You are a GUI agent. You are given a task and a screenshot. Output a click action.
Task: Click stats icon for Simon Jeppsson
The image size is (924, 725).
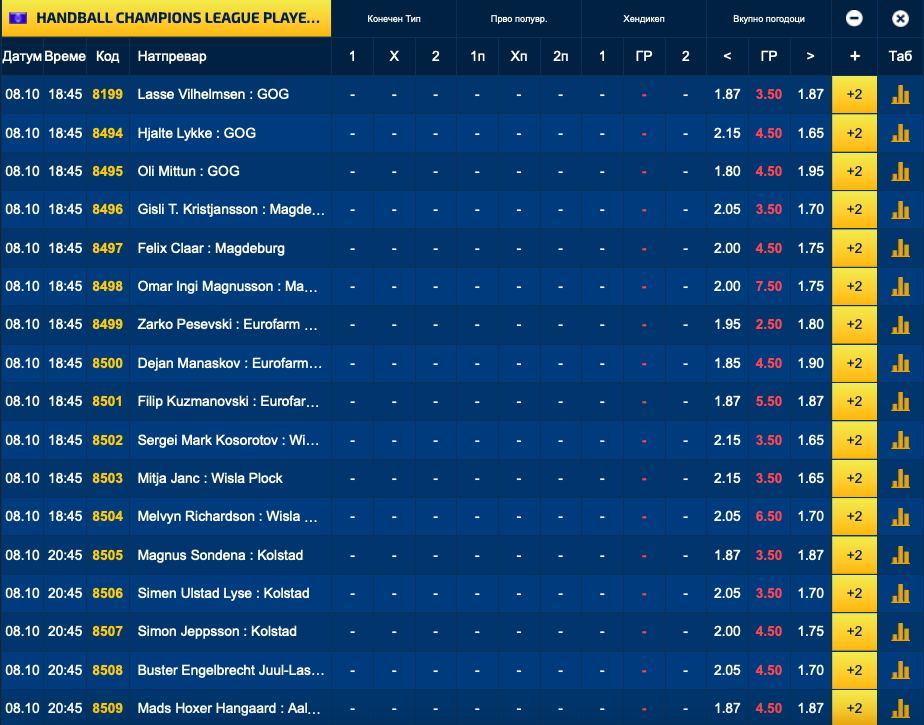(900, 631)
